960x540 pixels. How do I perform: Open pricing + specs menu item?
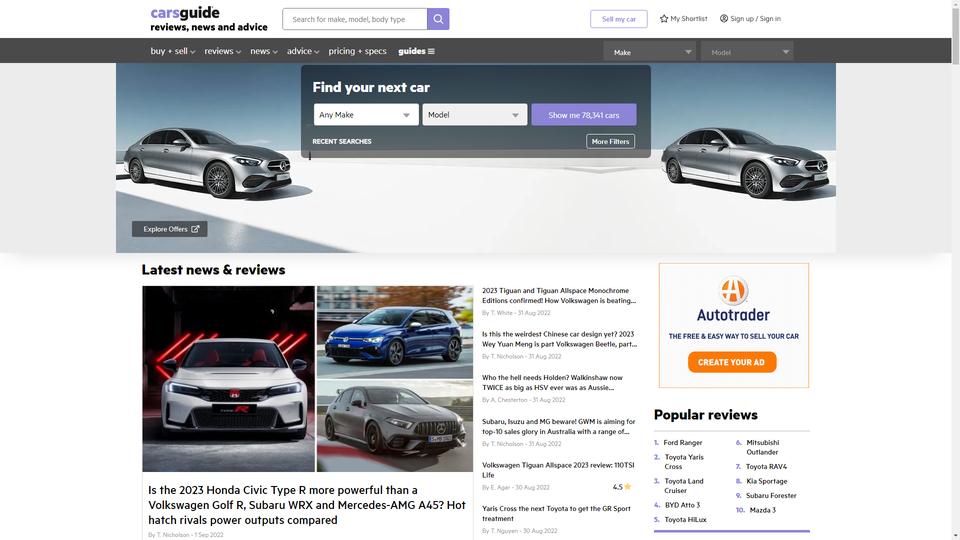(x=358, y=51)
